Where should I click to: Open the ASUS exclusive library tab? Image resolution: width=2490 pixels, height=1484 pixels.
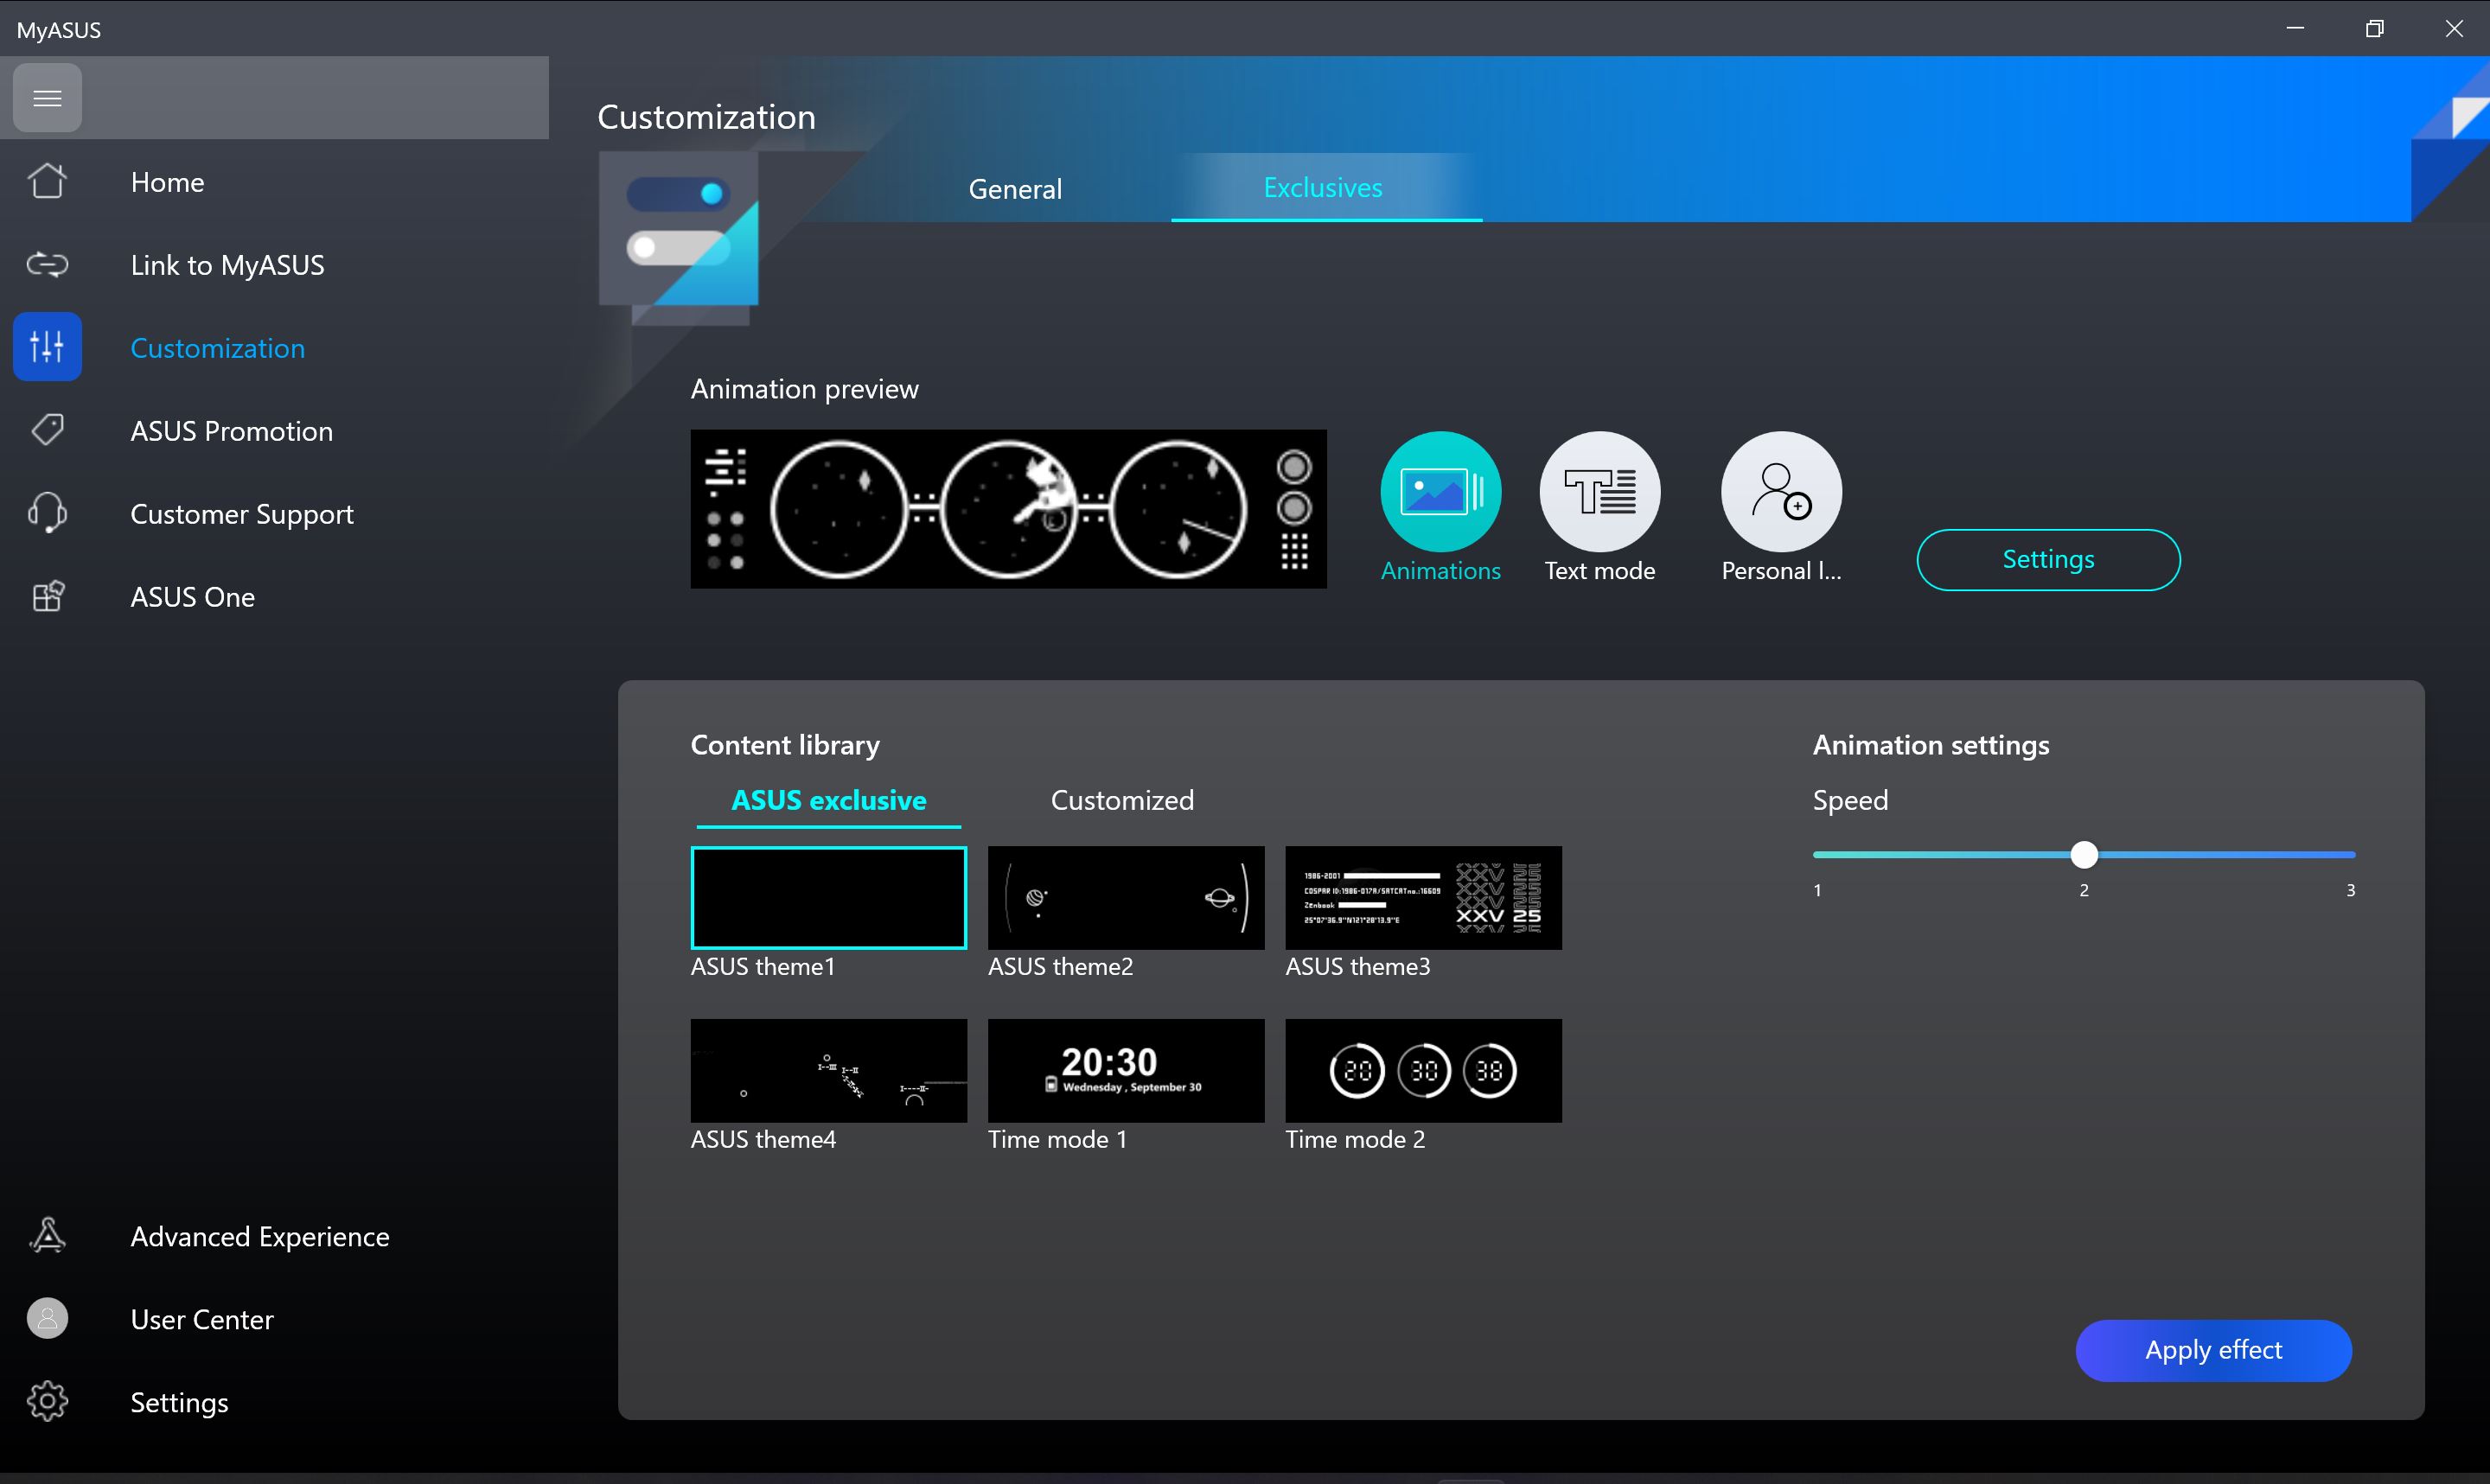tap(828, 800)
